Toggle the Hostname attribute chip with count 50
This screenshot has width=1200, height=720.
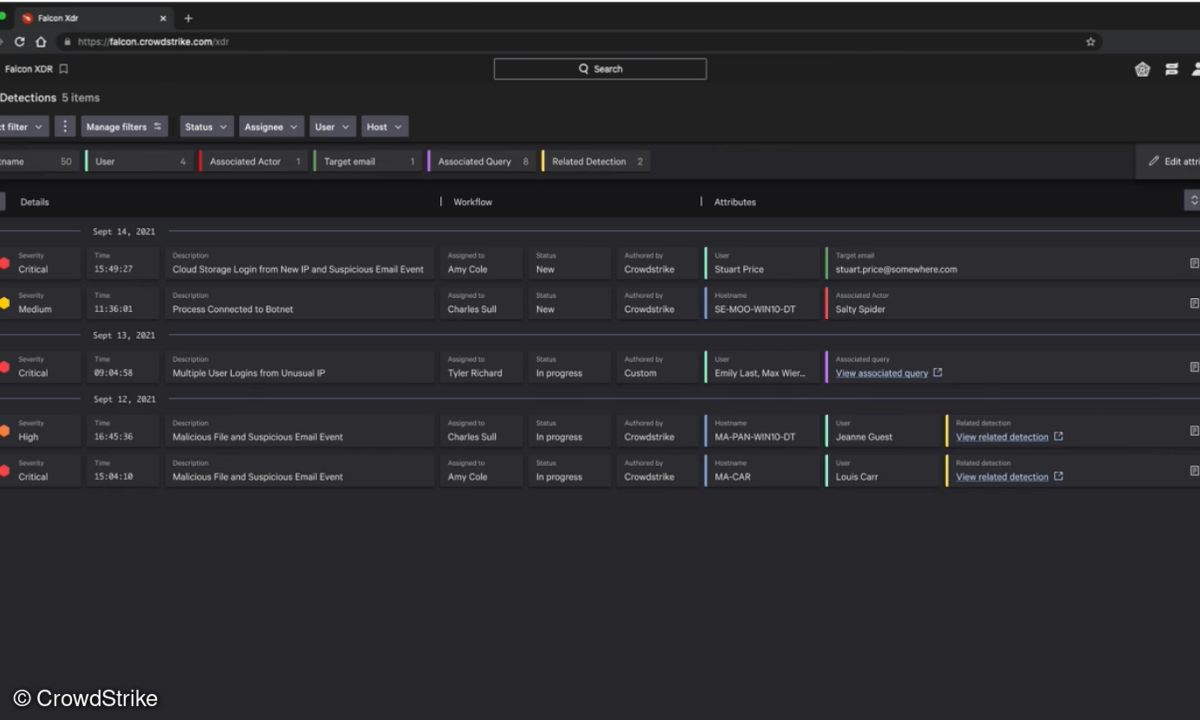pyautogui.click(x=41, y=161)
